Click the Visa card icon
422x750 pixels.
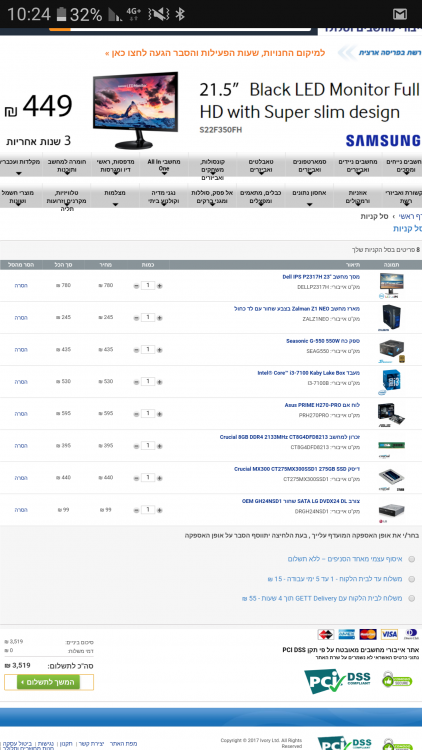(x=389, y=634)
